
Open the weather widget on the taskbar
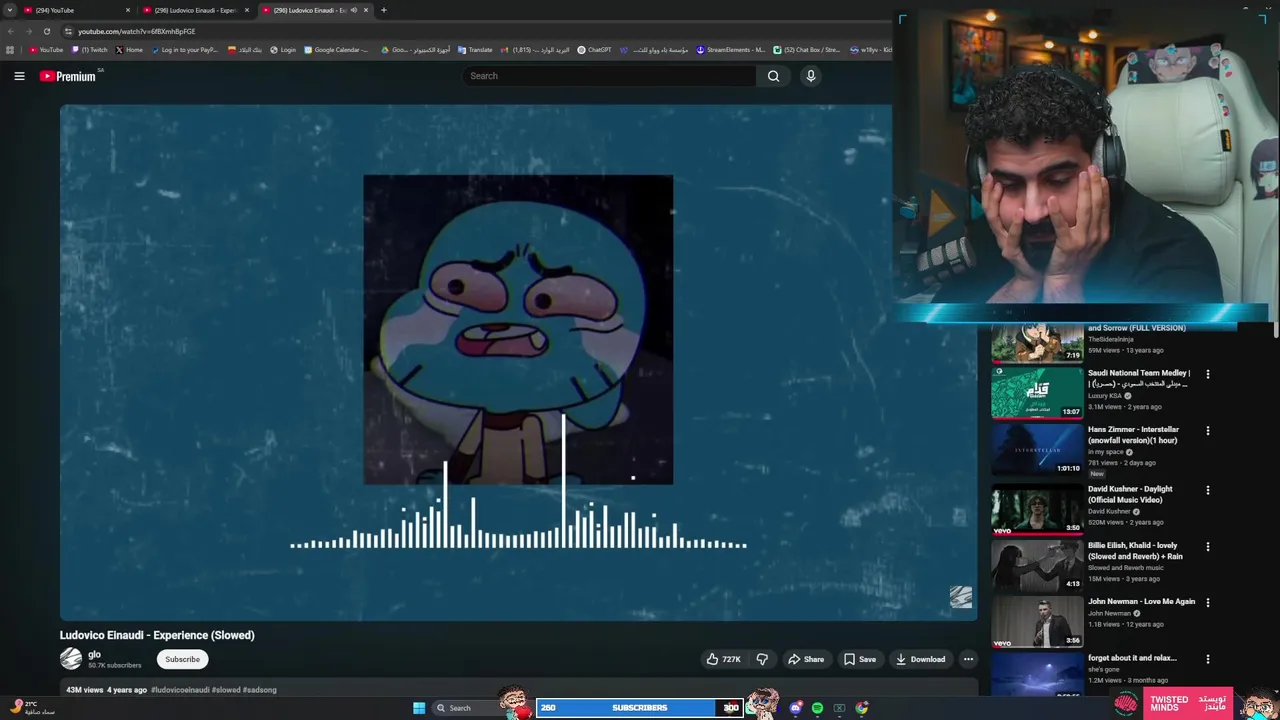click(32, 708)
